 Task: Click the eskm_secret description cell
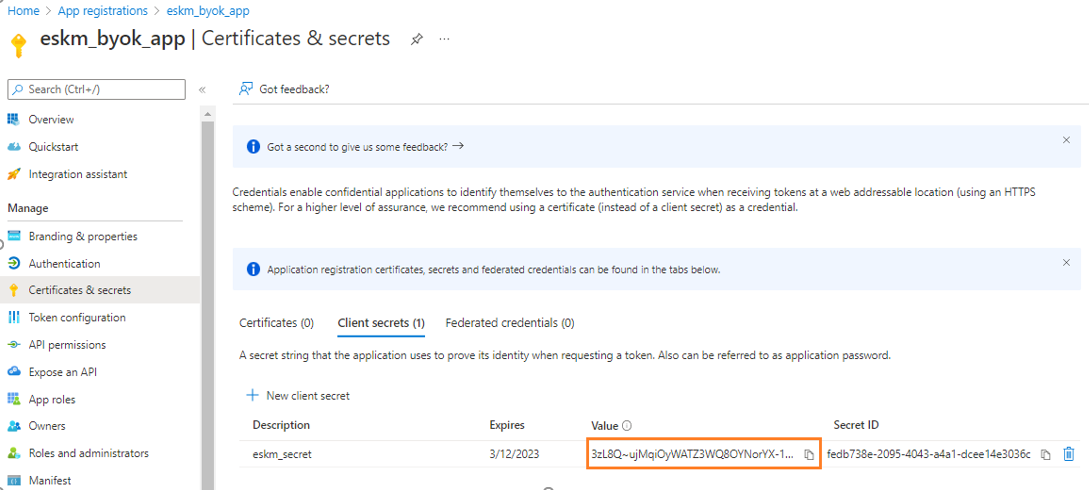point(282,455)
